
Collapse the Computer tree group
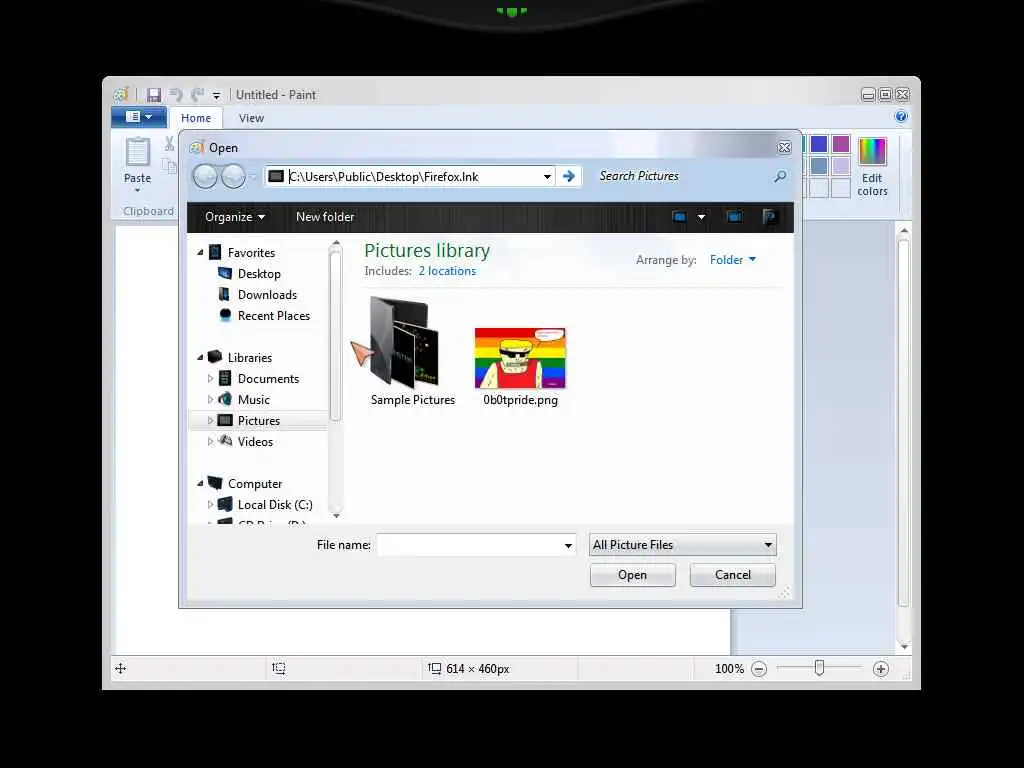pos(200,484)
